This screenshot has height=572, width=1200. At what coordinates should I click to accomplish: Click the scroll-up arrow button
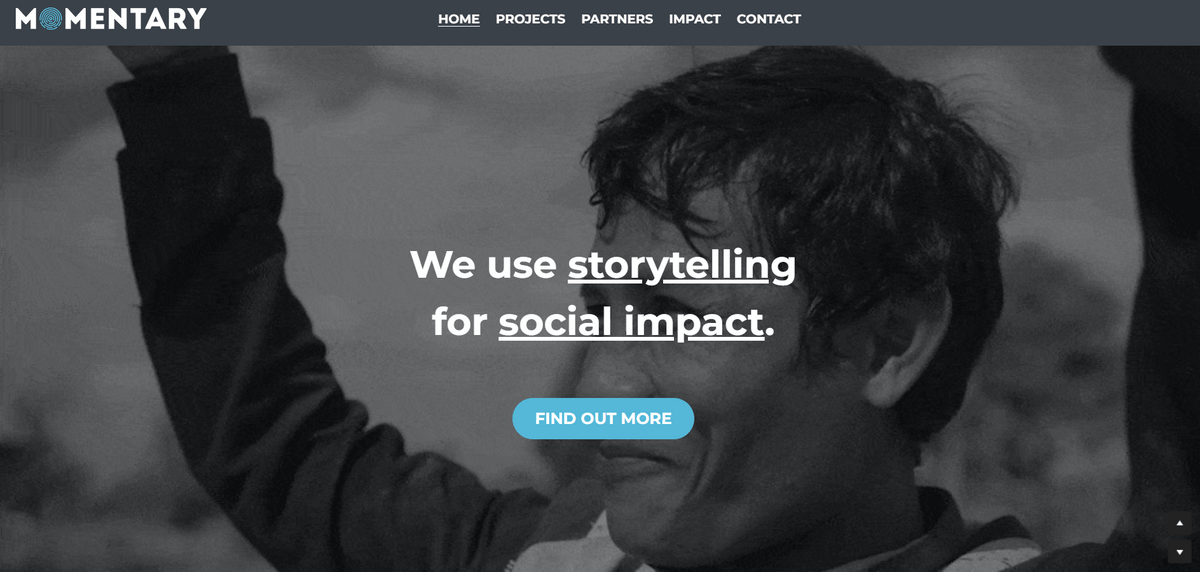(1179, 524)
